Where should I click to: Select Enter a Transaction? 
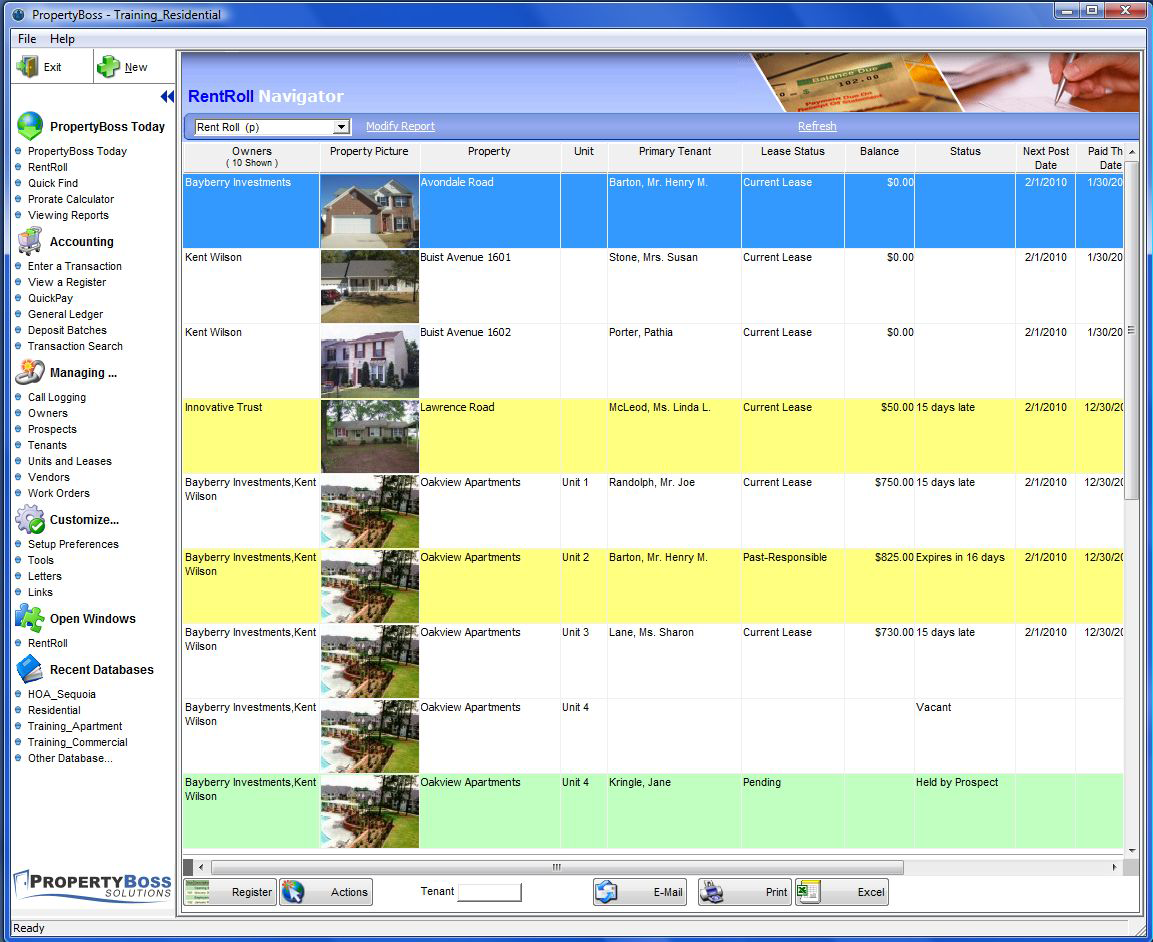pyautogui.click(x=75, y=266)
